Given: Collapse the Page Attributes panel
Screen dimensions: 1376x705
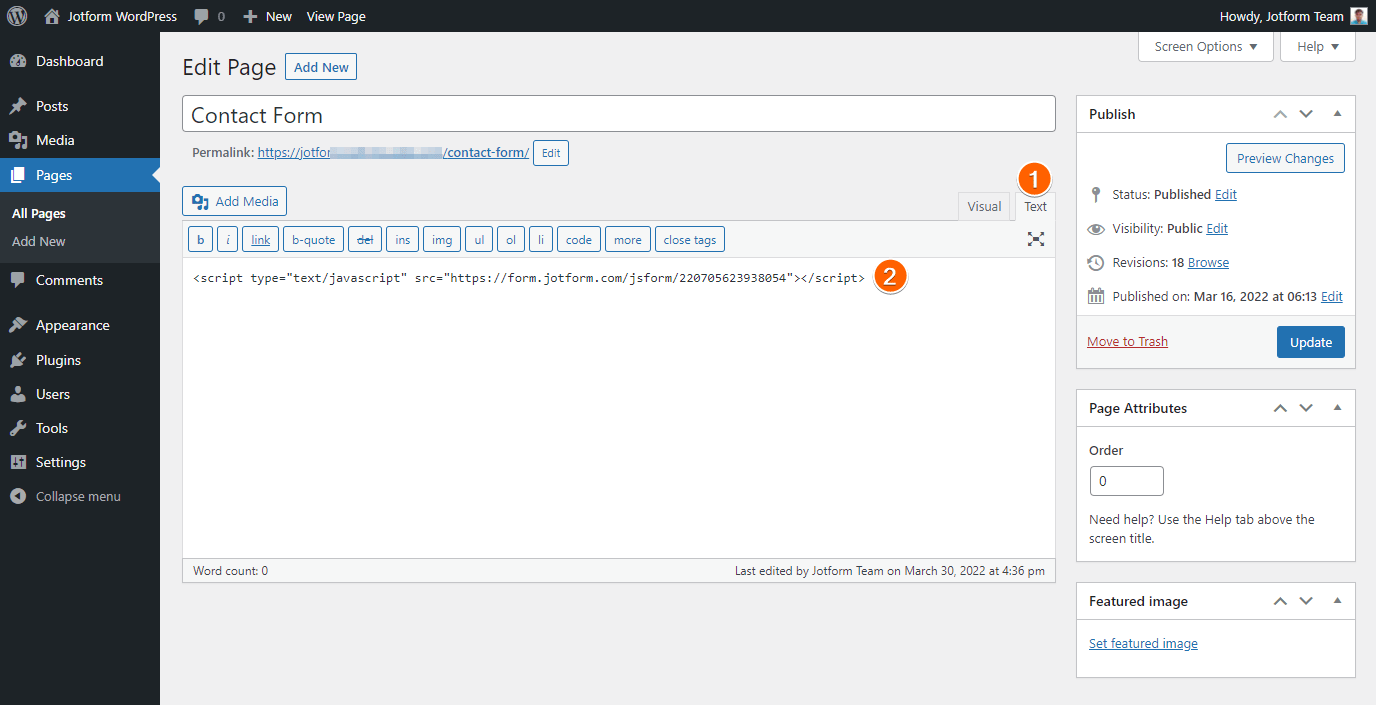Looking at the screenshot, I should (x=1337, y=408).
